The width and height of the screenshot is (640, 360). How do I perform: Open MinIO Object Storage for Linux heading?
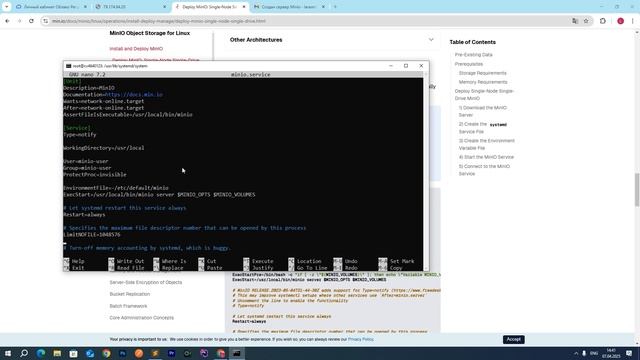click(x=149, y=33)
